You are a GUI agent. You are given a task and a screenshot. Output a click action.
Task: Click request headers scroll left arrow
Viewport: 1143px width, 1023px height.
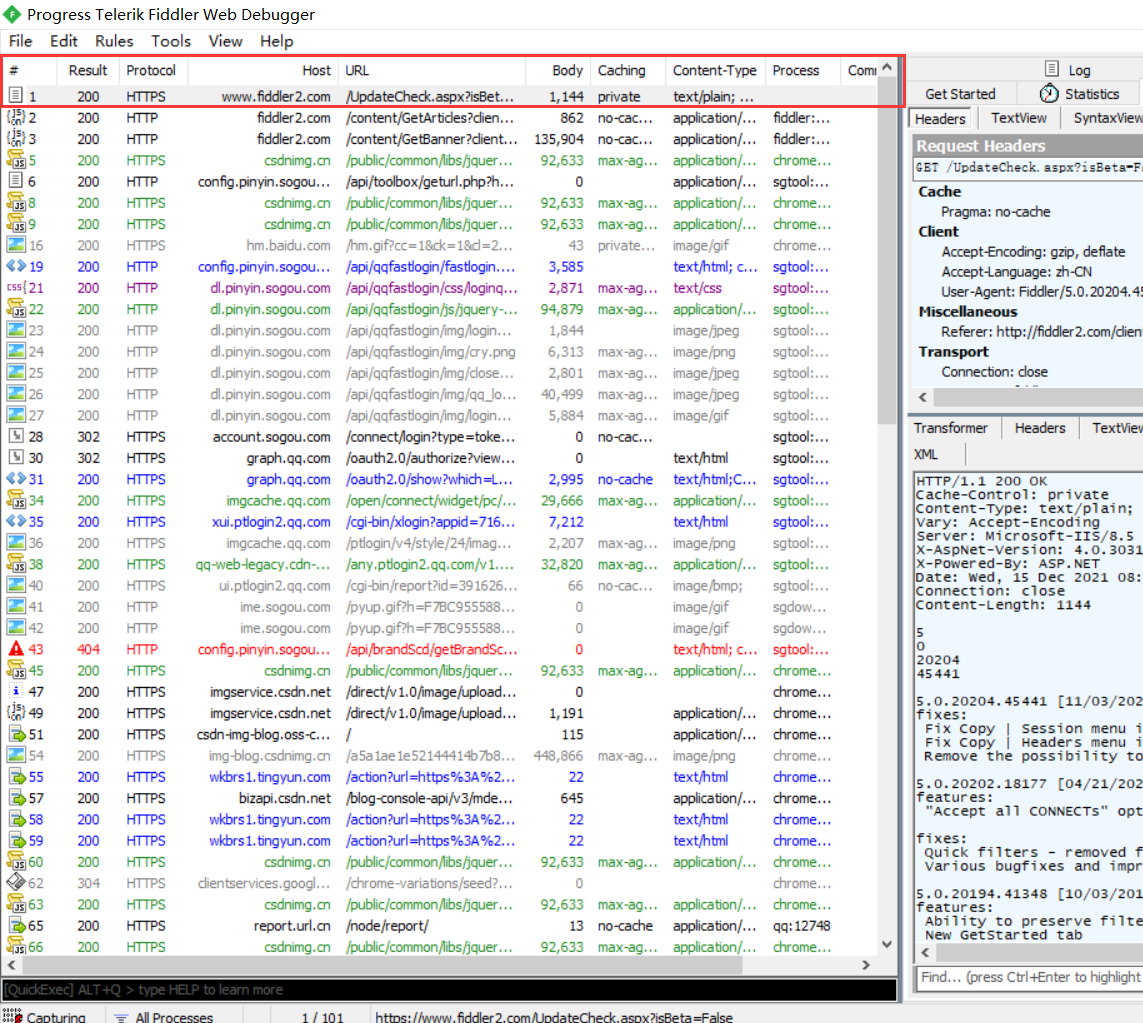click(923, 397)
